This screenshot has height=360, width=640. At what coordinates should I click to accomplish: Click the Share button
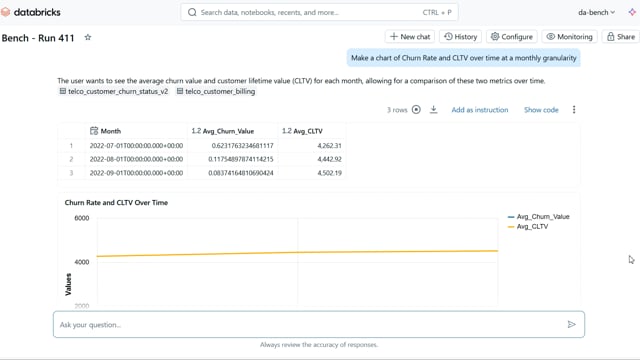click(621, 37)
